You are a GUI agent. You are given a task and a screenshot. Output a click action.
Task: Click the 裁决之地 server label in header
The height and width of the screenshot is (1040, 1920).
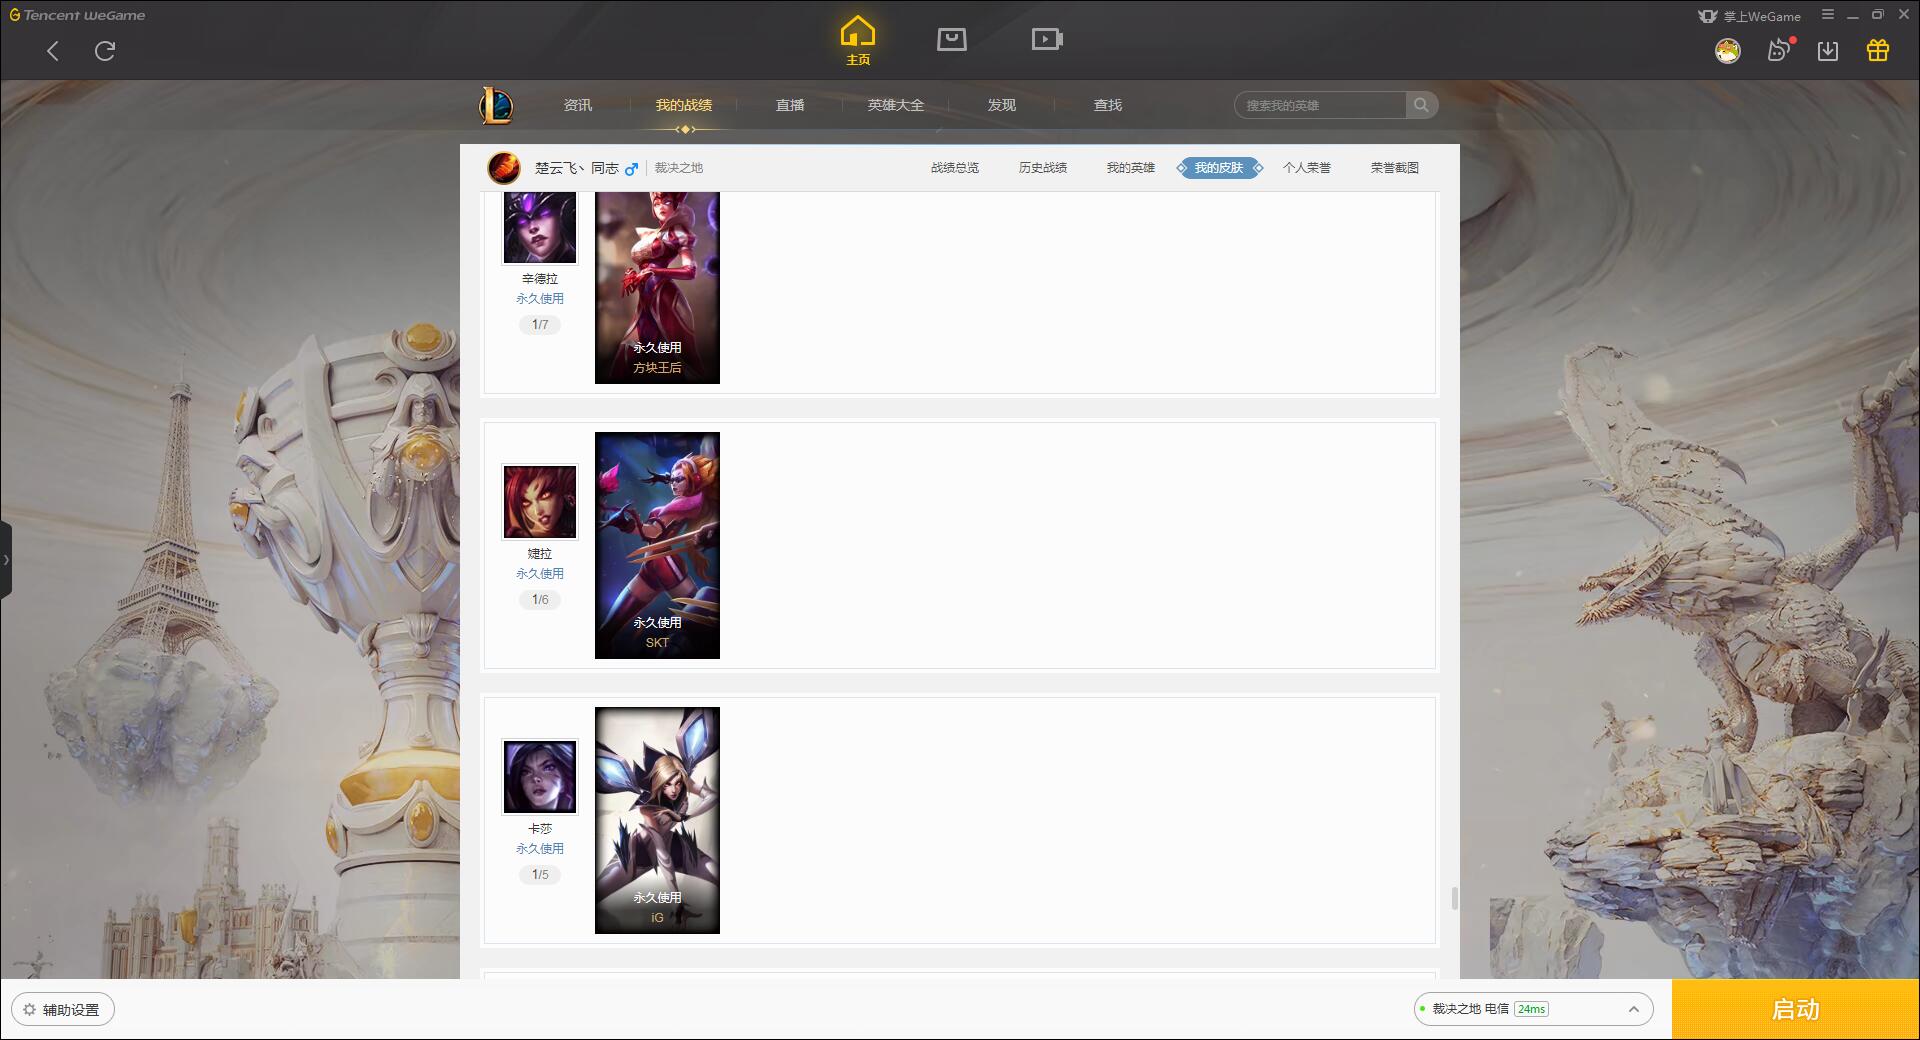[679, 168]
